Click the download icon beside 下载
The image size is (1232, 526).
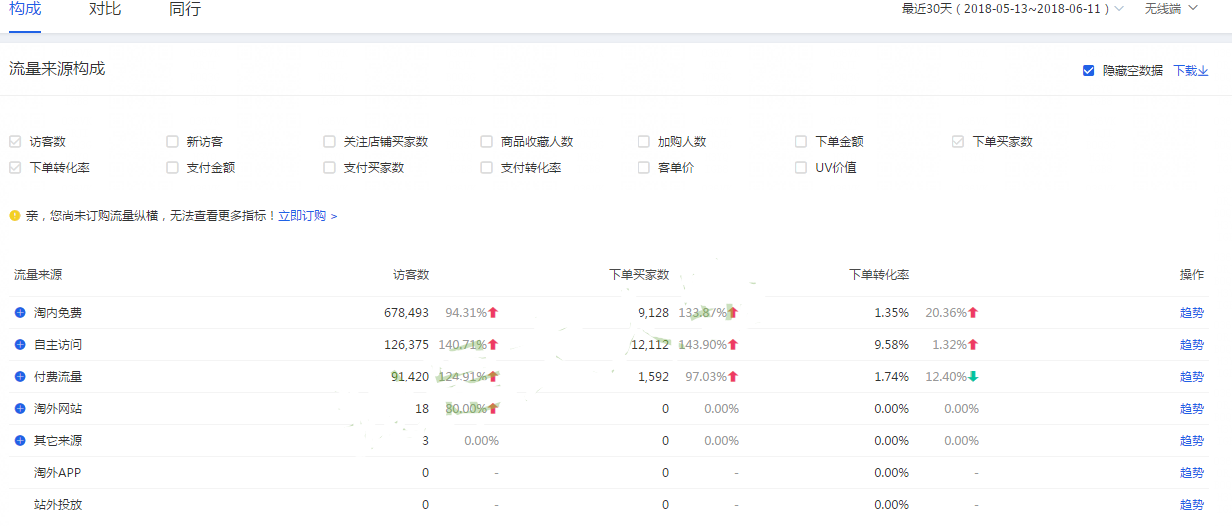click(1203, 71)
